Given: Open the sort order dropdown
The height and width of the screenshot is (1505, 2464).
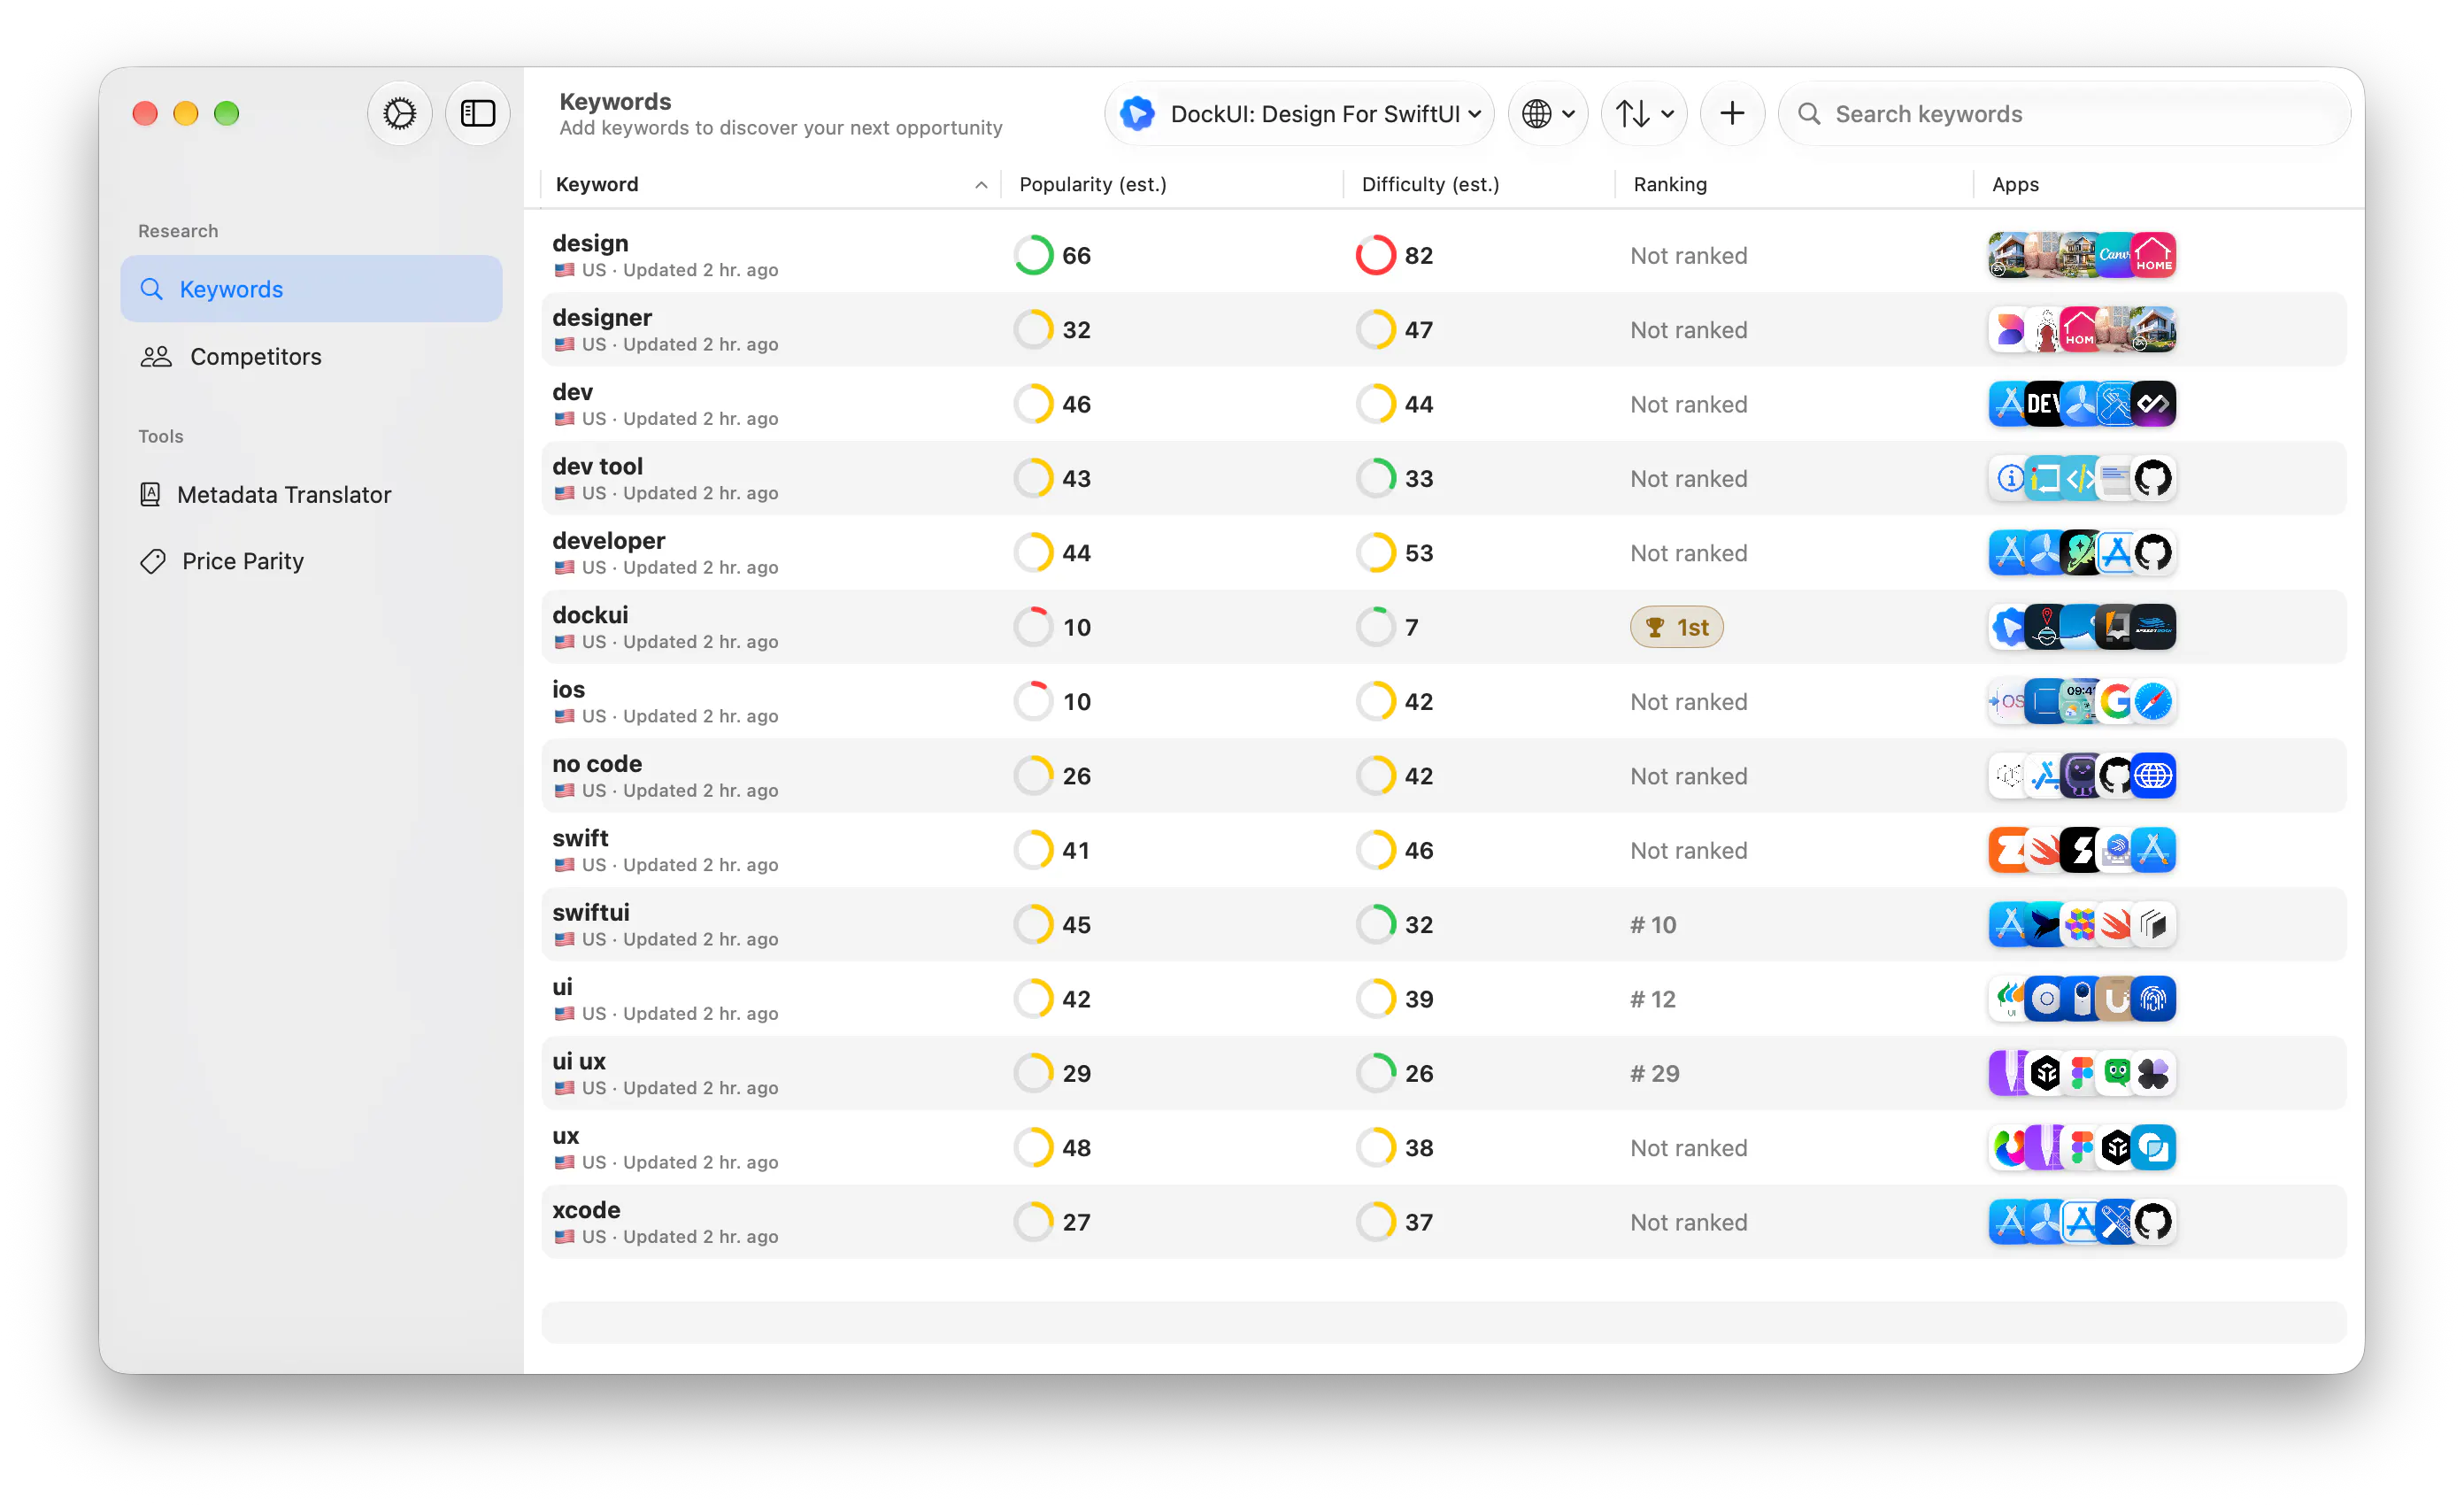Looking at the screenshot, I should (1644, 114).
